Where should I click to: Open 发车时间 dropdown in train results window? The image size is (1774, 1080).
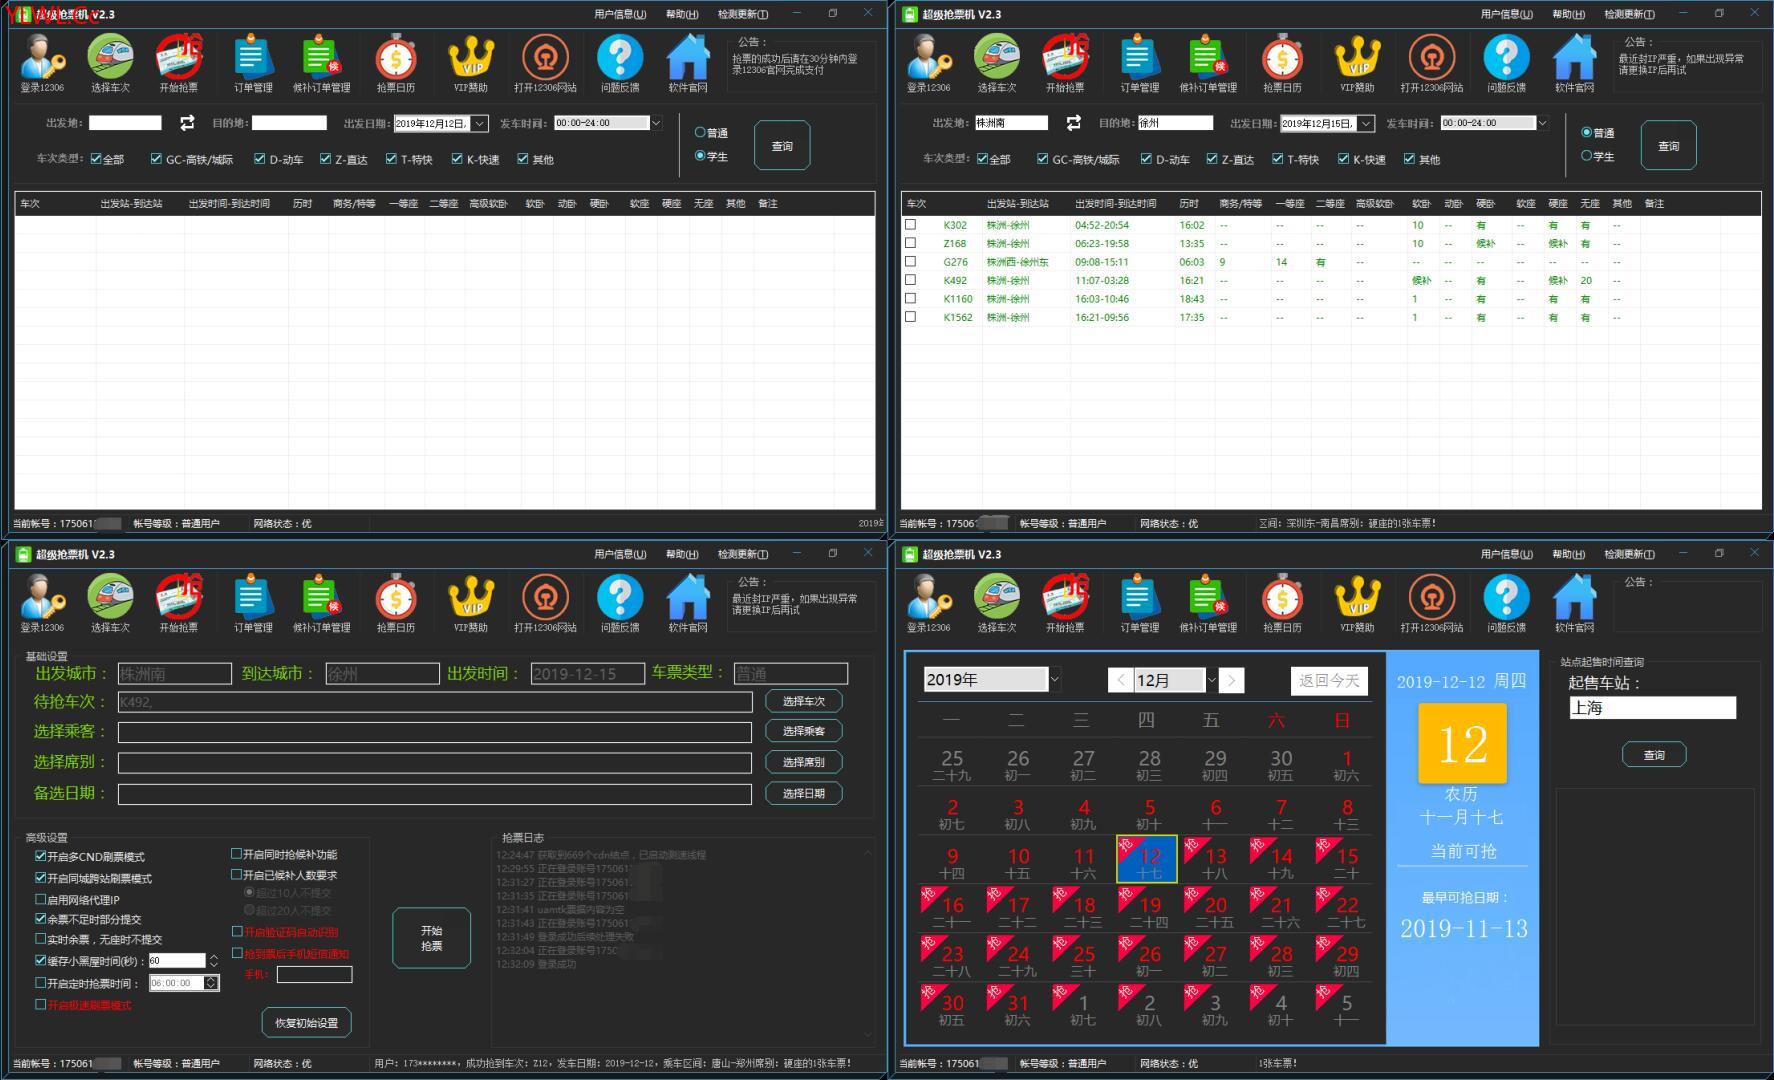click(x=1542, y=123)
